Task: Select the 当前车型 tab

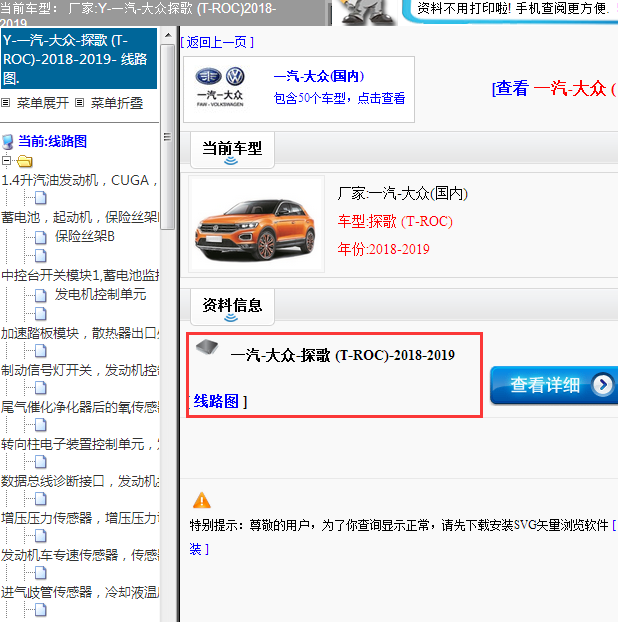Action: [x=232, y=150]
